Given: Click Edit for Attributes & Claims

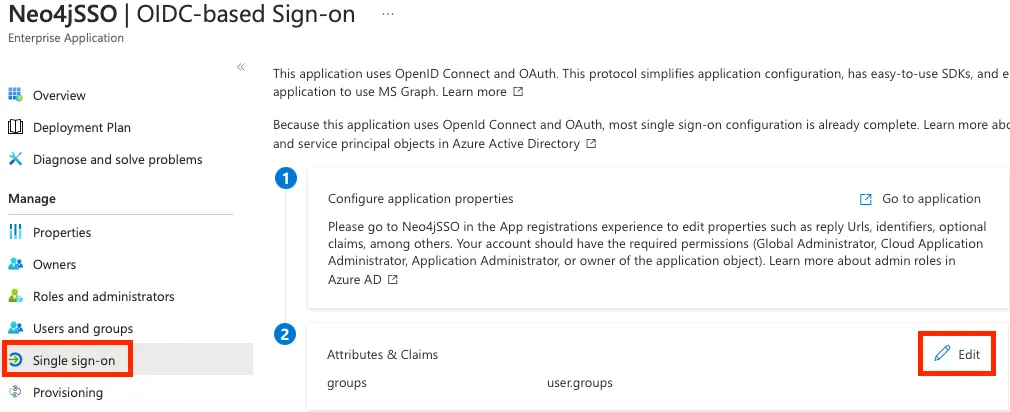Looking at the screenshot, I should point(957,354).
